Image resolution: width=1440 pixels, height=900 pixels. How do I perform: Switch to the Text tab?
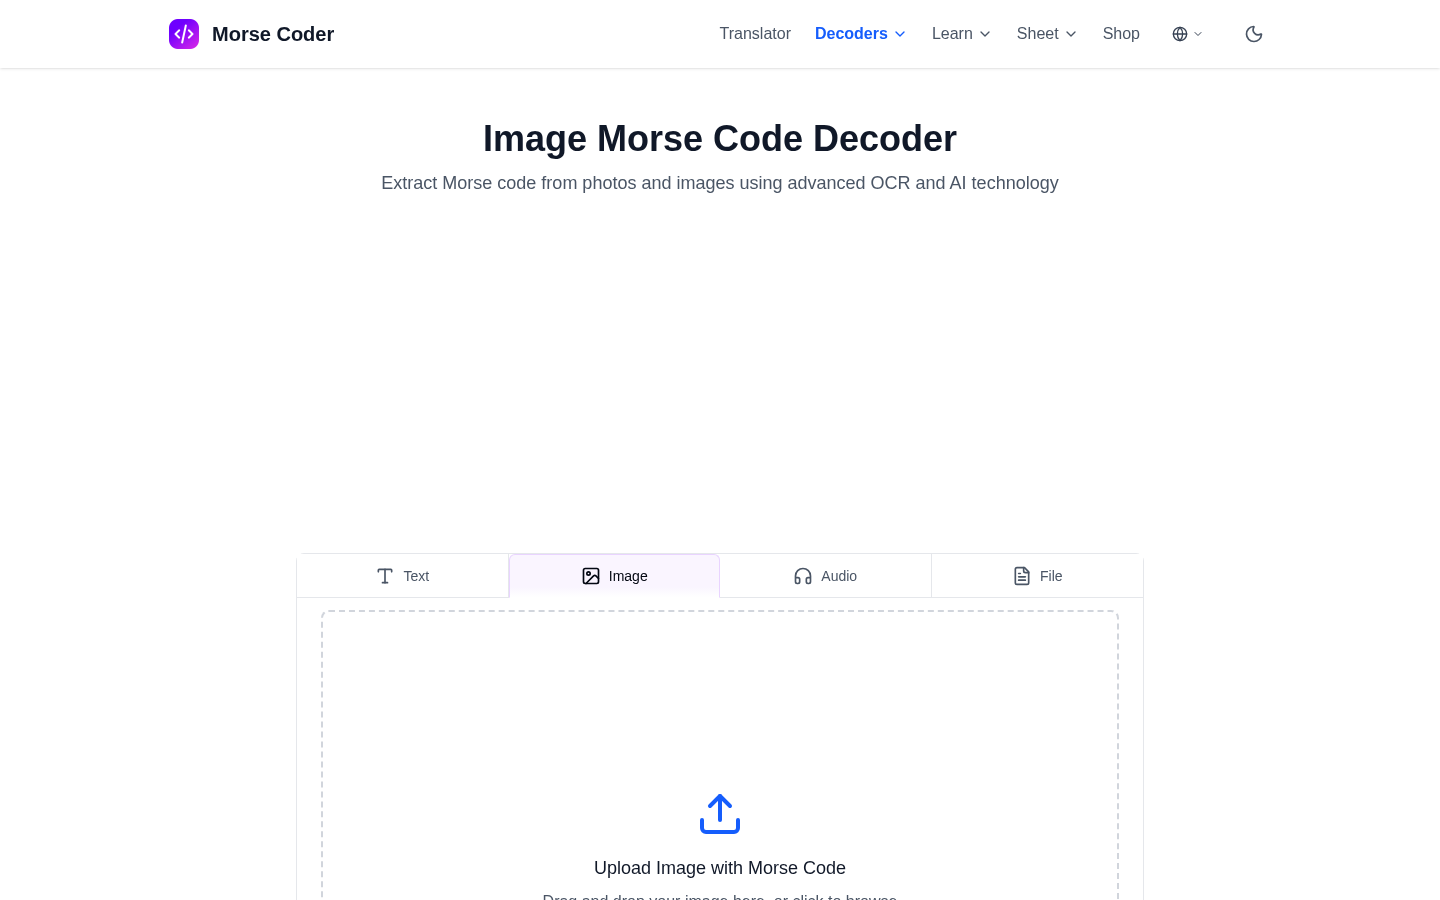click(x=403, y=576)
